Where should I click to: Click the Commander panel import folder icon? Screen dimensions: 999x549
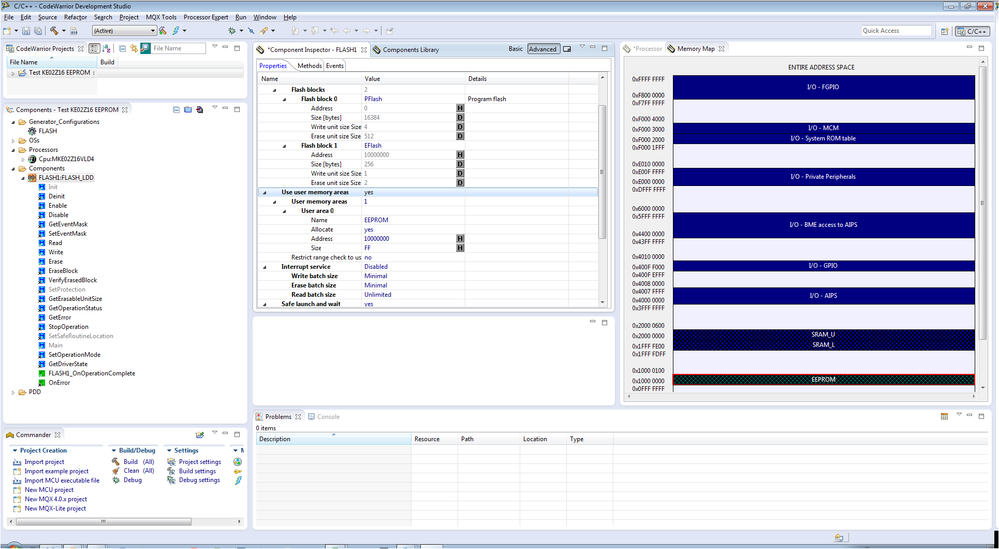pyautogui.click(x=199, y=434)
